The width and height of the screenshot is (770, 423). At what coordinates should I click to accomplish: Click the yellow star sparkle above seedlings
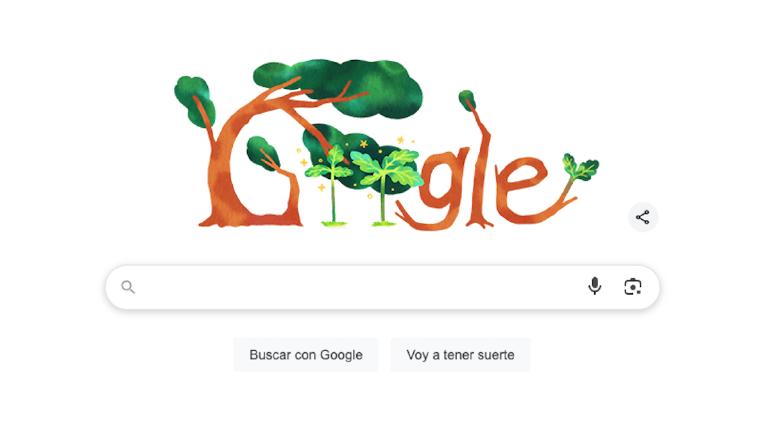click(363, 144)
